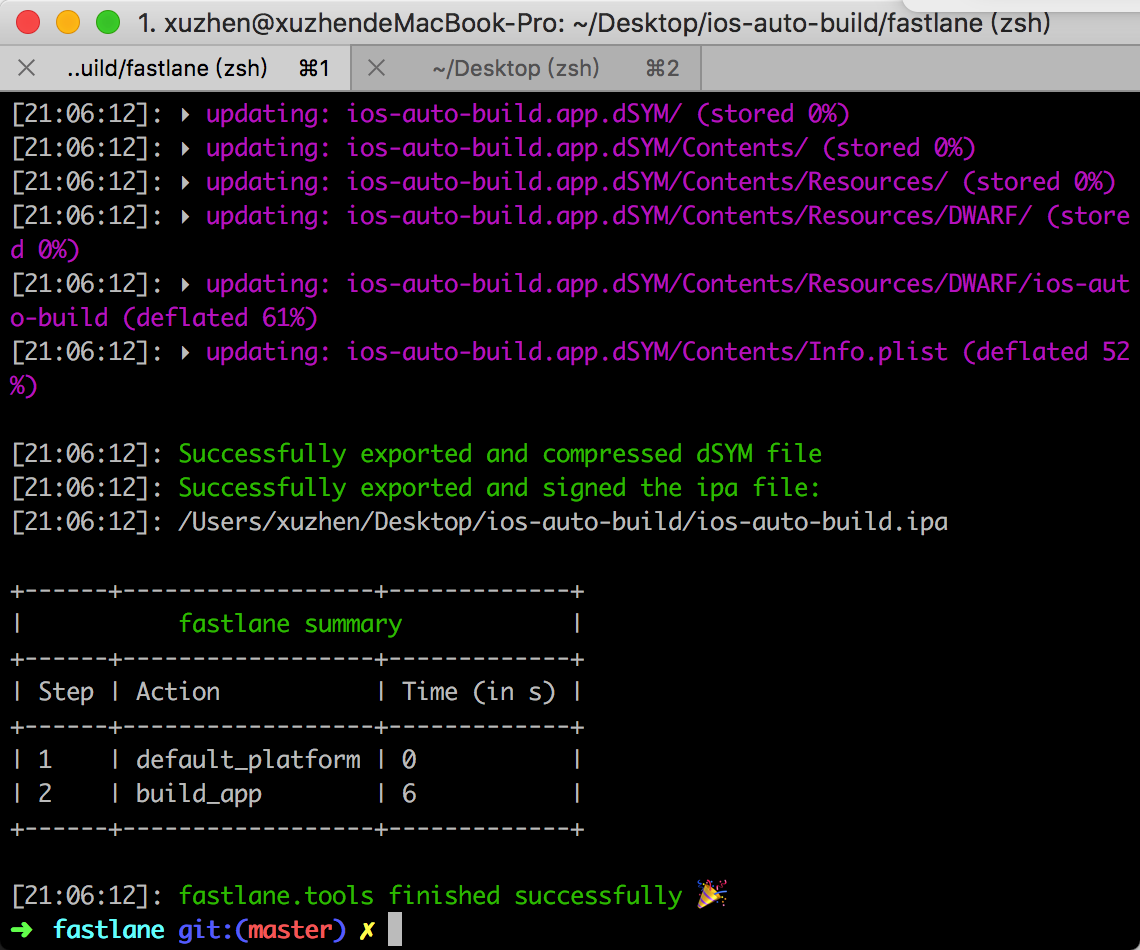Click the red close window button
1140x950 pixels.
point(28,22)
